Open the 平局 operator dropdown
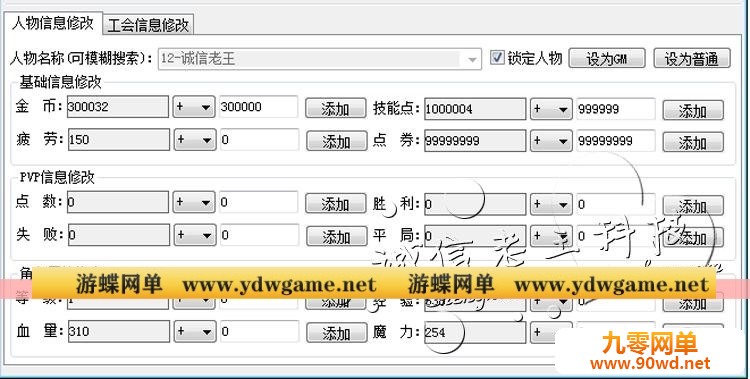The width and height of the screenshot is (750, 379). click(x=551, y=236)
